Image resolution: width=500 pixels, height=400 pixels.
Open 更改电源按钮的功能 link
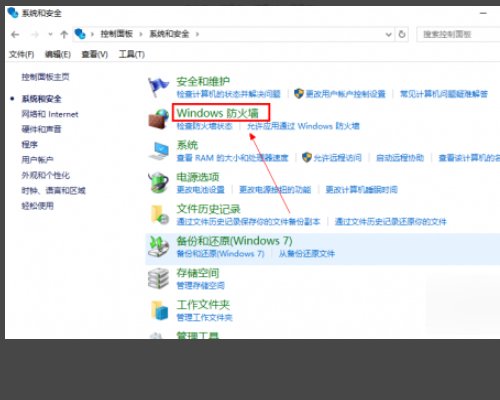[x=275, y=190]
